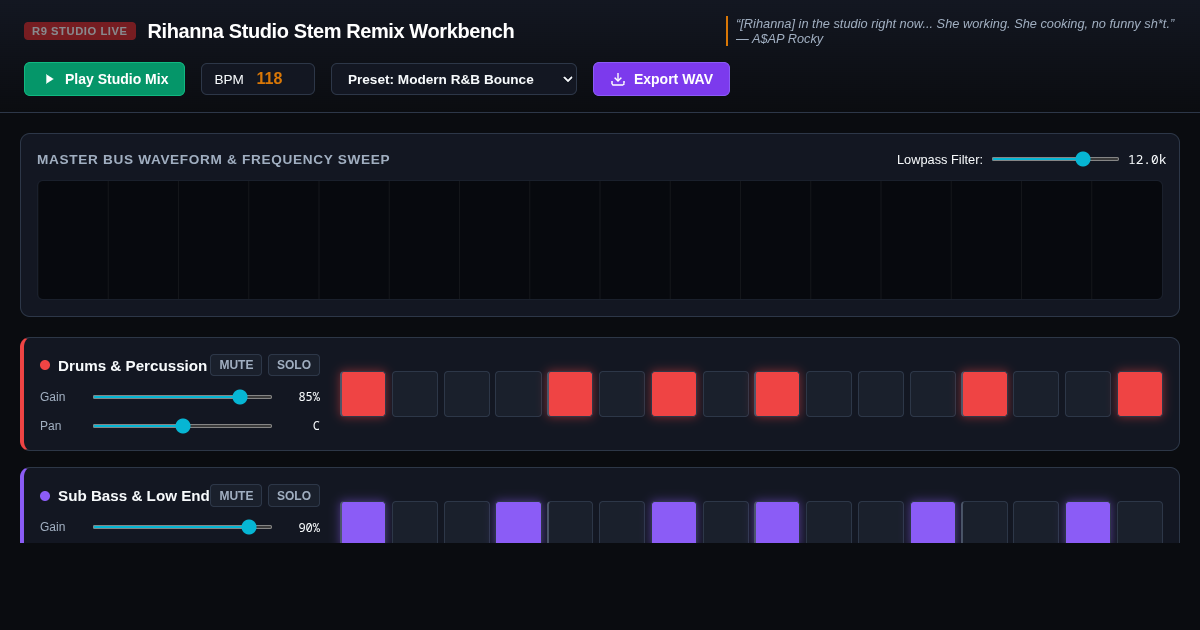Screen dimensions: 1200x630
Task: Toggle step 15 of the Sub Bass sequencer
Action: click(1088, 522)
